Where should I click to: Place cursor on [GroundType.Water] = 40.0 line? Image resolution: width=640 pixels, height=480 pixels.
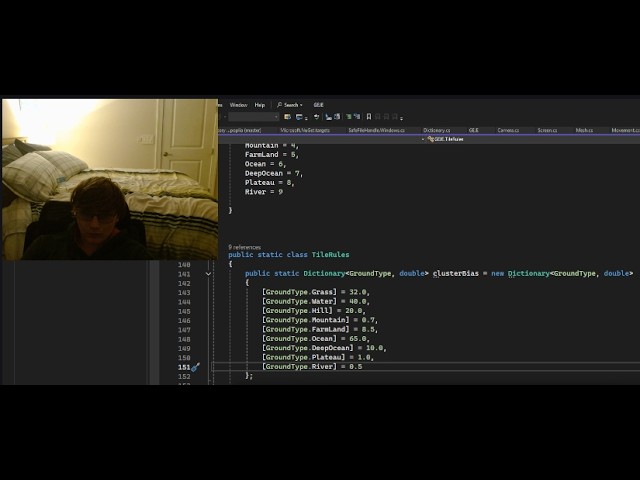[316, 302]
